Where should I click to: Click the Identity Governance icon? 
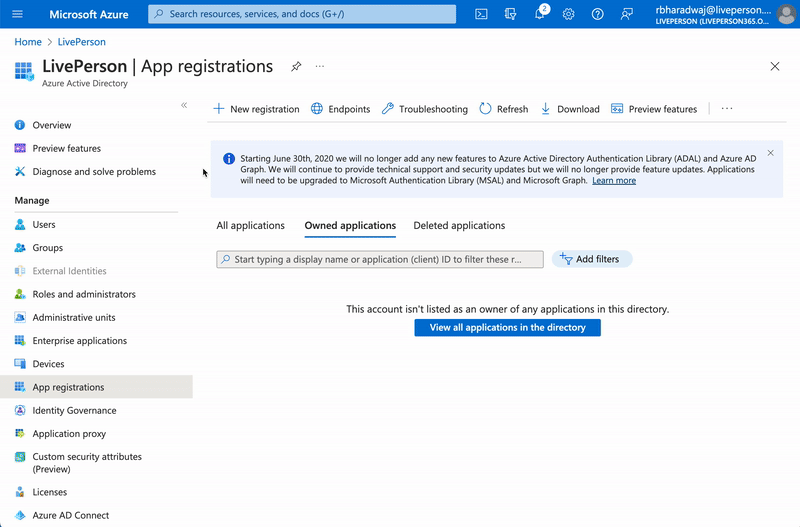[x=20, y=410]
